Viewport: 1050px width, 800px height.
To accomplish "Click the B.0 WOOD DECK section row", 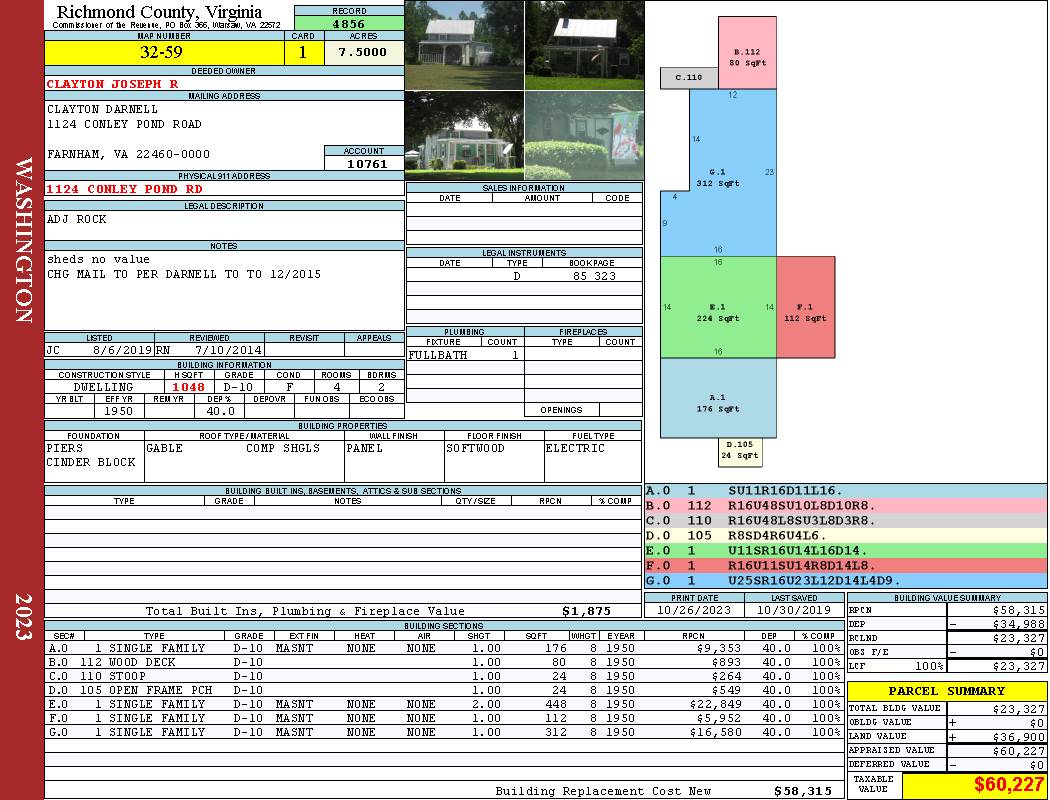I will (x=444, y=662).
